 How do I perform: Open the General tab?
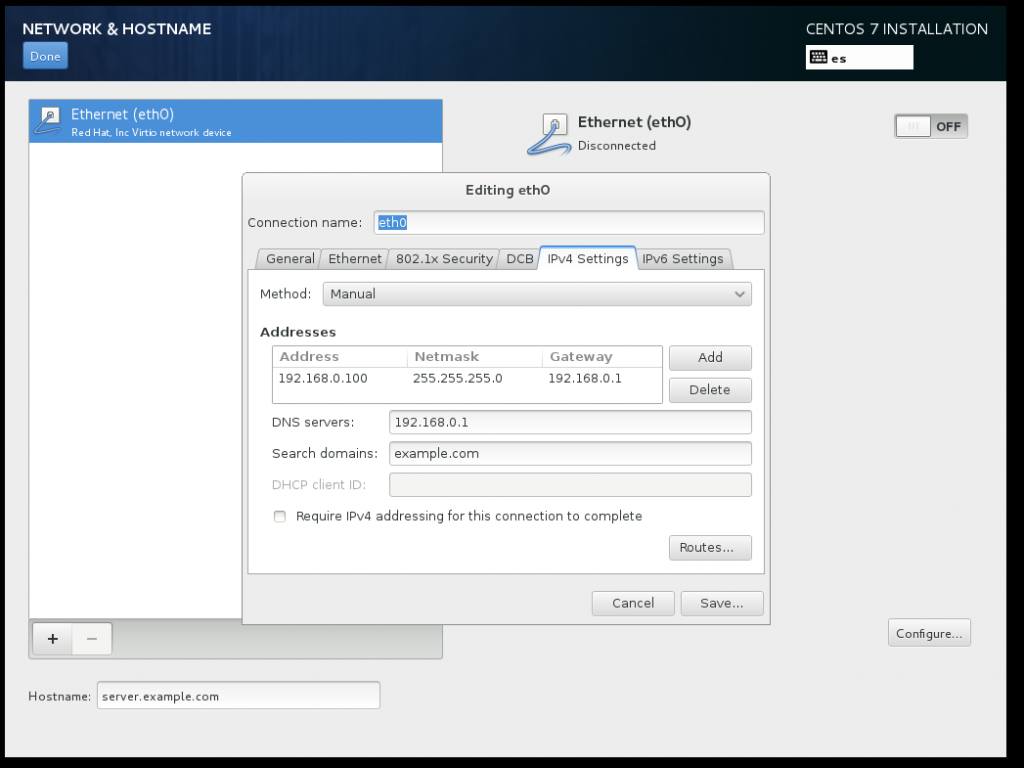(288, 258)
